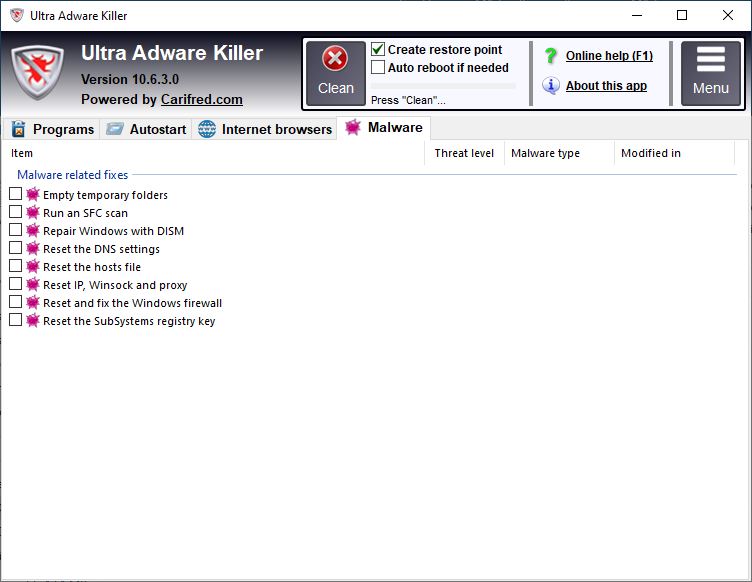Select Reset IP, Winsock and proxy text
The image size is (752, 582).
tap(115, 285)
